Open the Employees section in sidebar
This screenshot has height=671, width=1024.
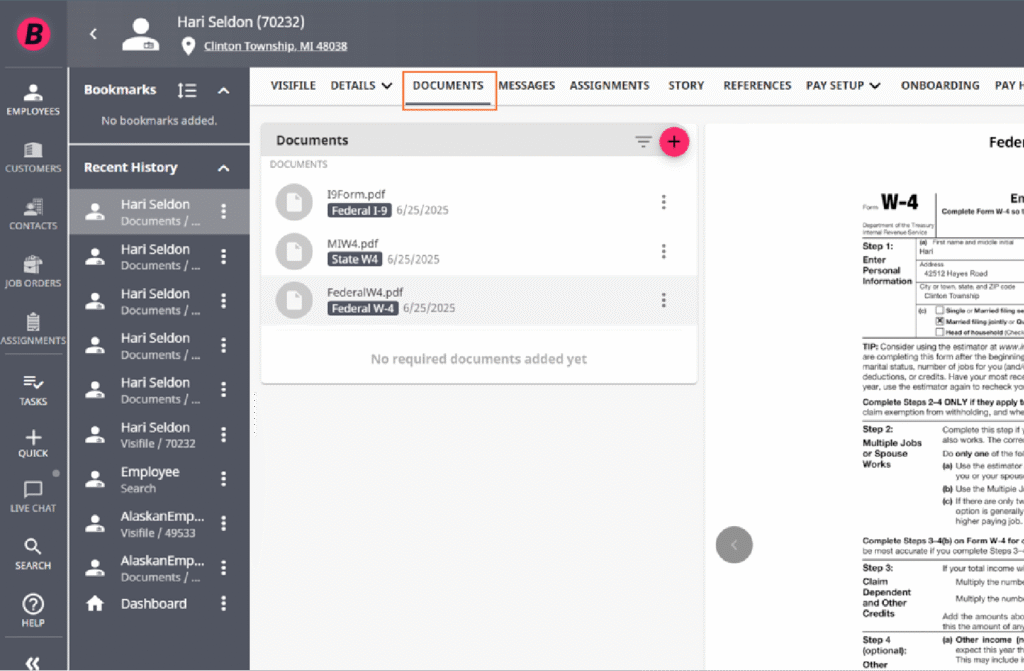(x=33, y=99)
